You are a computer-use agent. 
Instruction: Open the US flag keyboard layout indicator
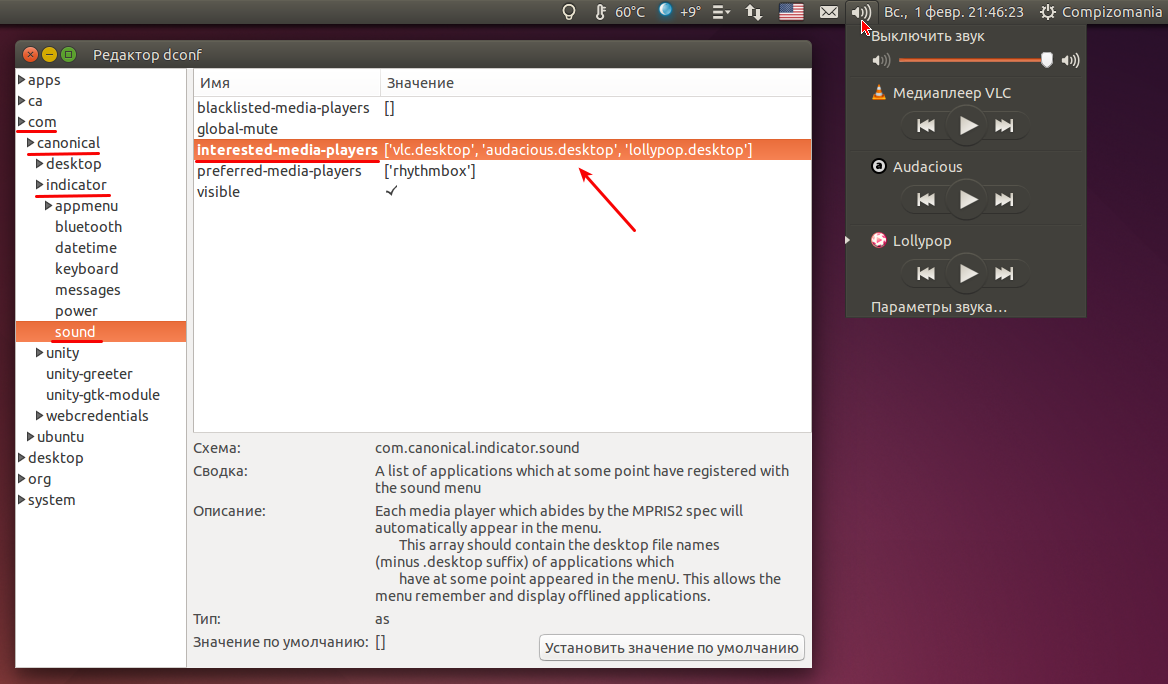tap(791, 12)
